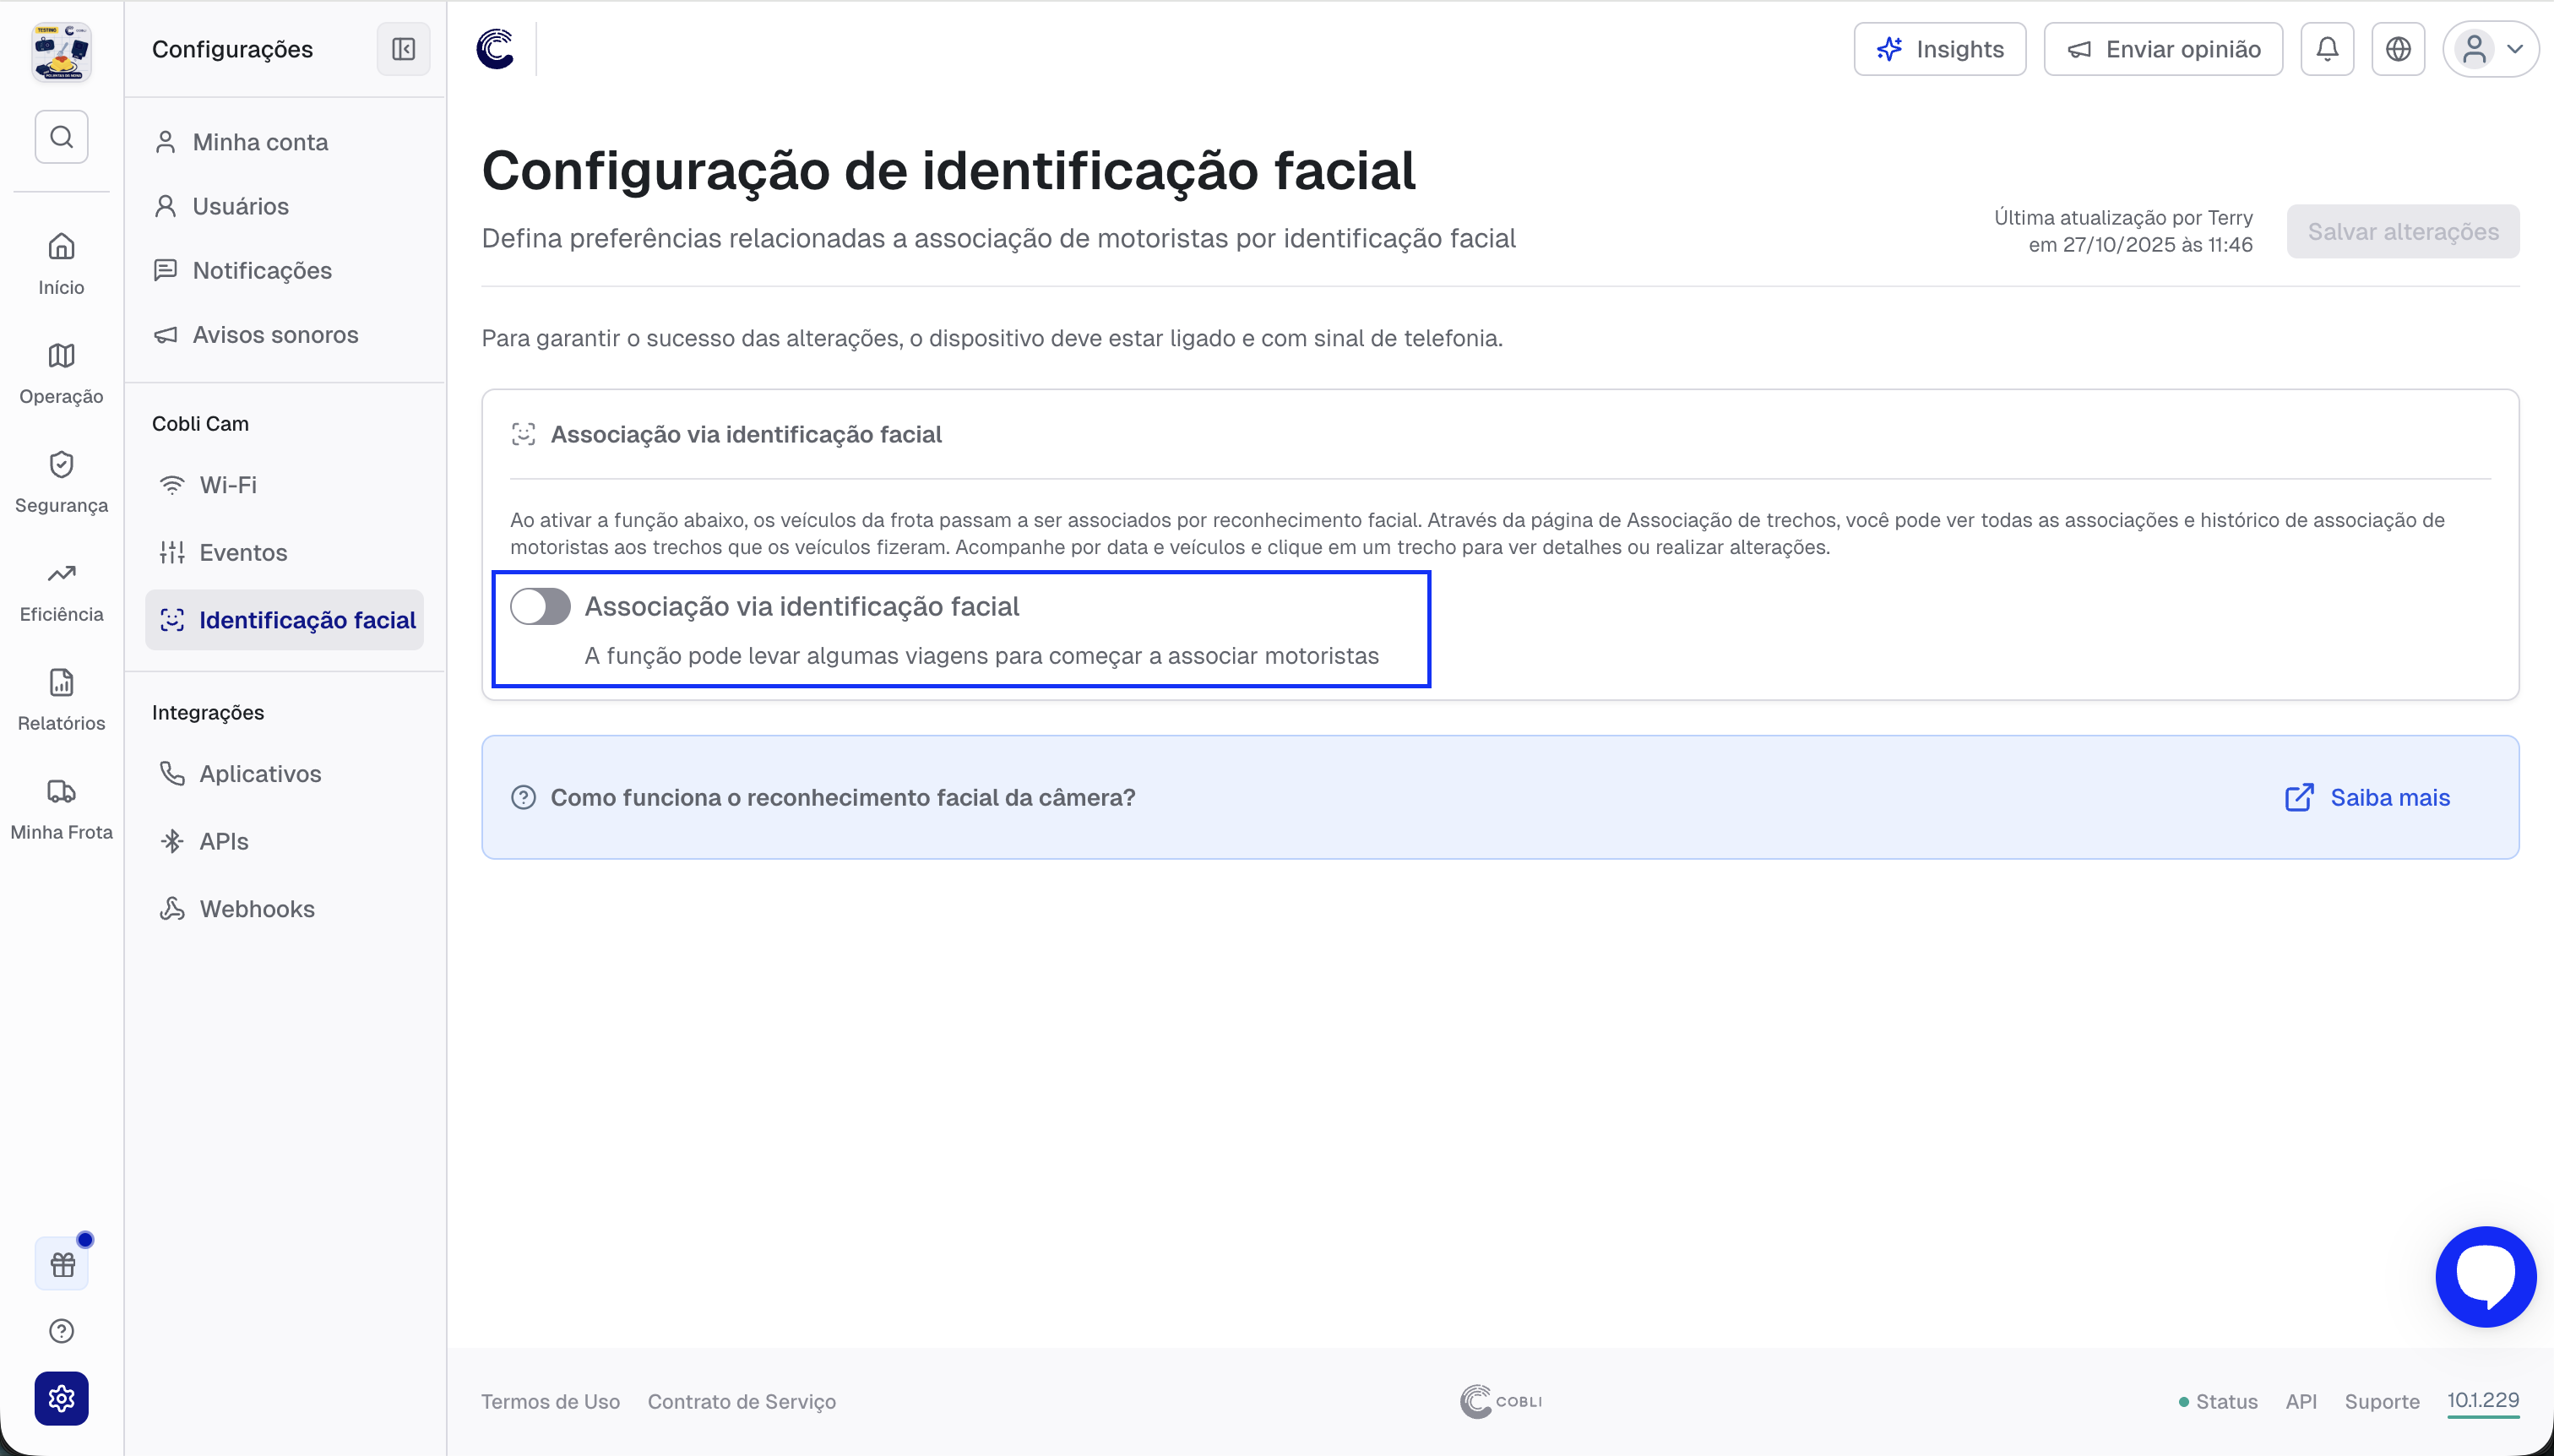This screenshot has width=2554, height=1456.
Task: Collapse the Configurações sidebar panel
Action: tap(403, 49)
